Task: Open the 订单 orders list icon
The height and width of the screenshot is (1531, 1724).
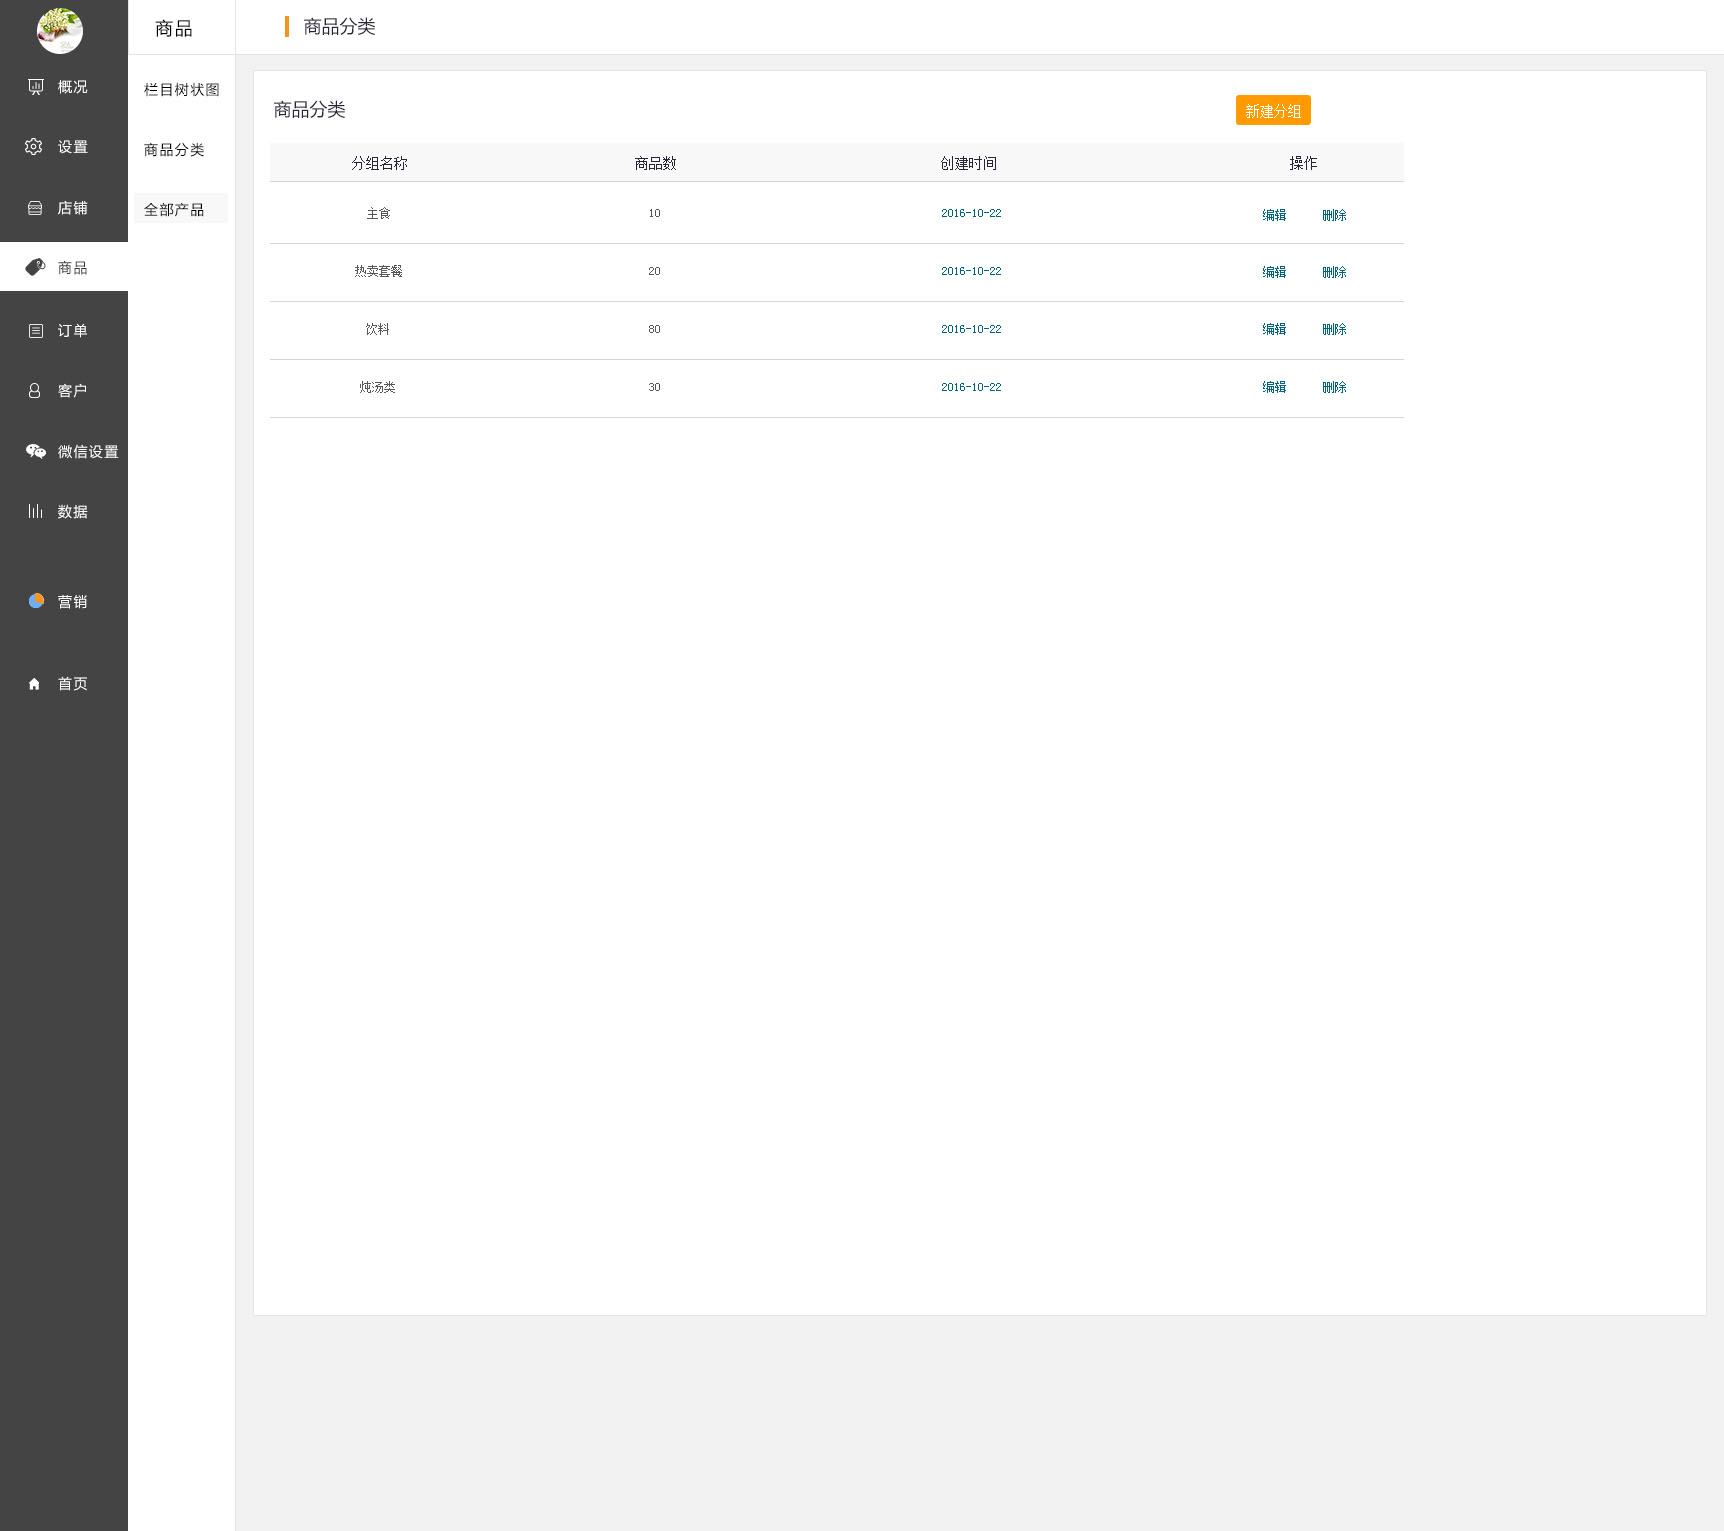Action: 36,331
